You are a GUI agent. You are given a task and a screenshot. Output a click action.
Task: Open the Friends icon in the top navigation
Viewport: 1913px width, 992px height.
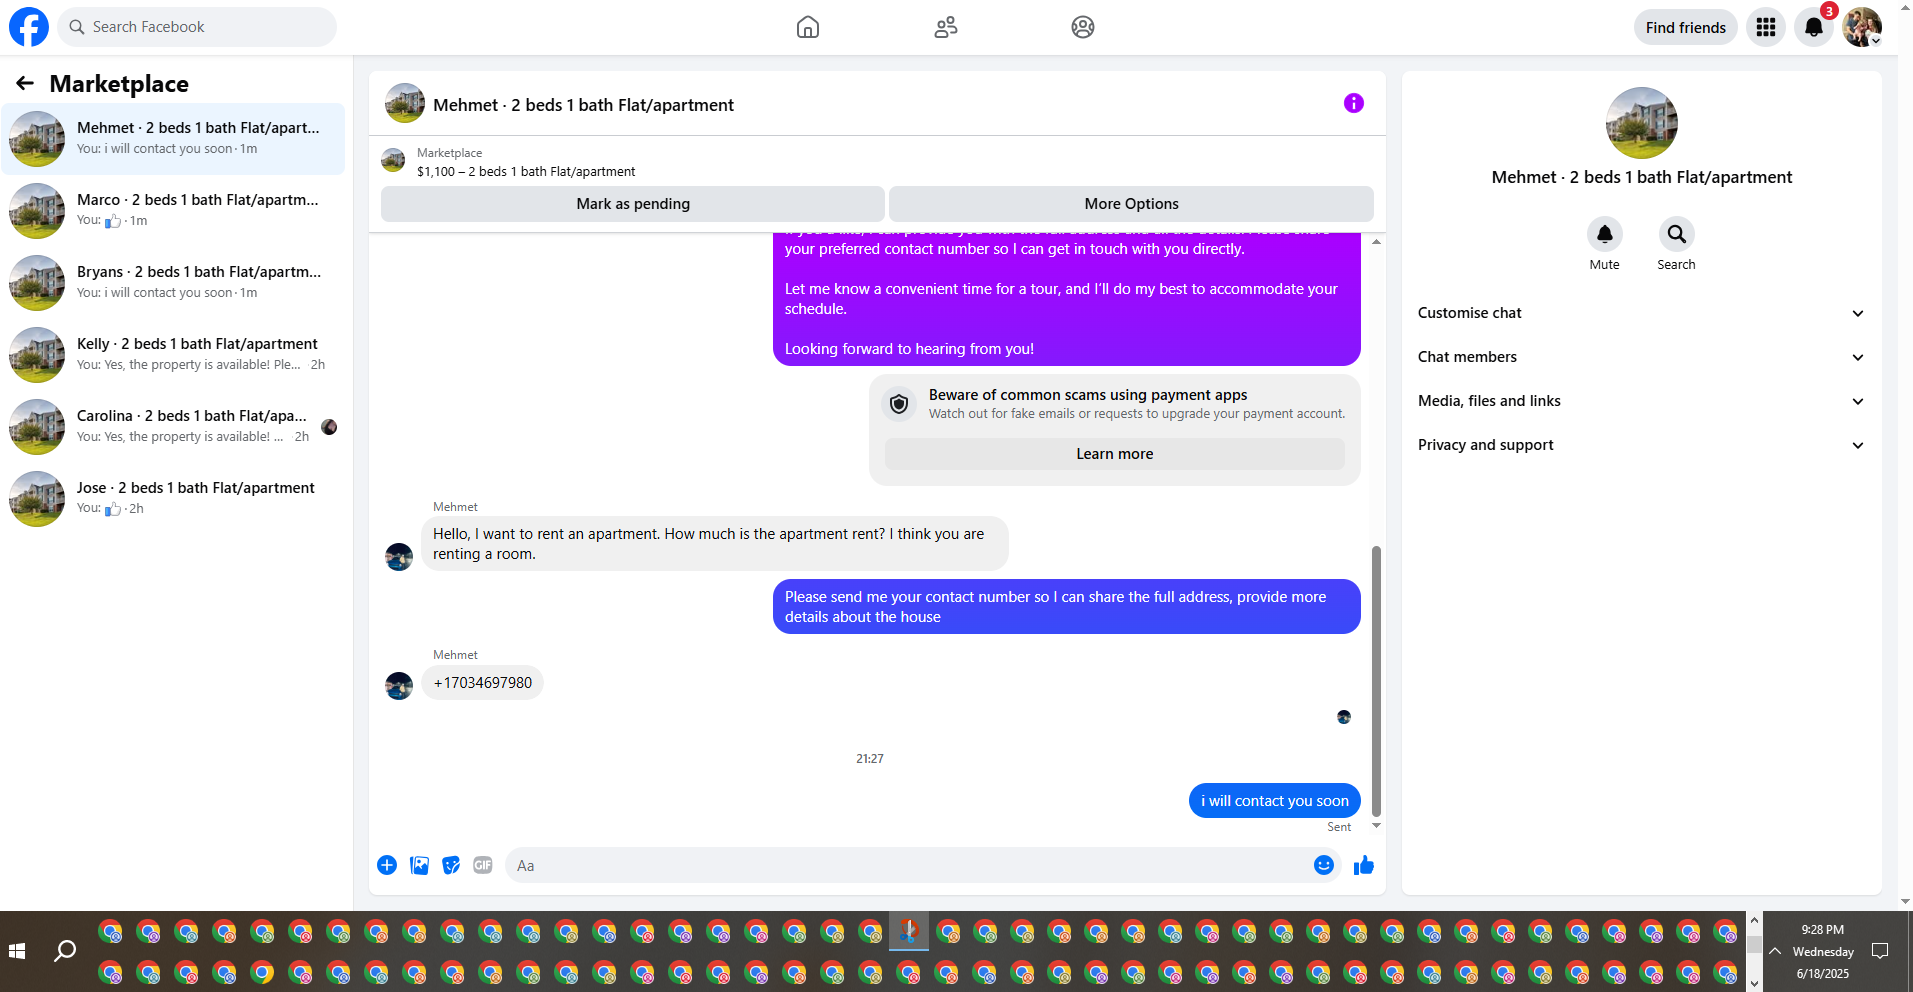[x=946, y=27]
